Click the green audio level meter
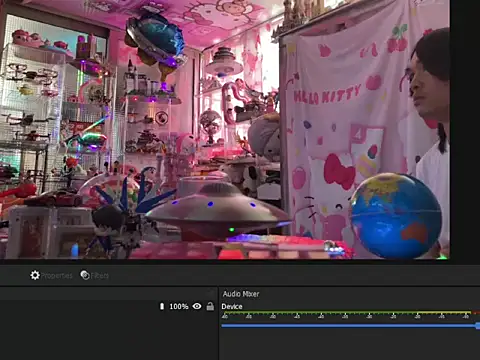This screenshot has height=360, width=480. tap(347, 313)
